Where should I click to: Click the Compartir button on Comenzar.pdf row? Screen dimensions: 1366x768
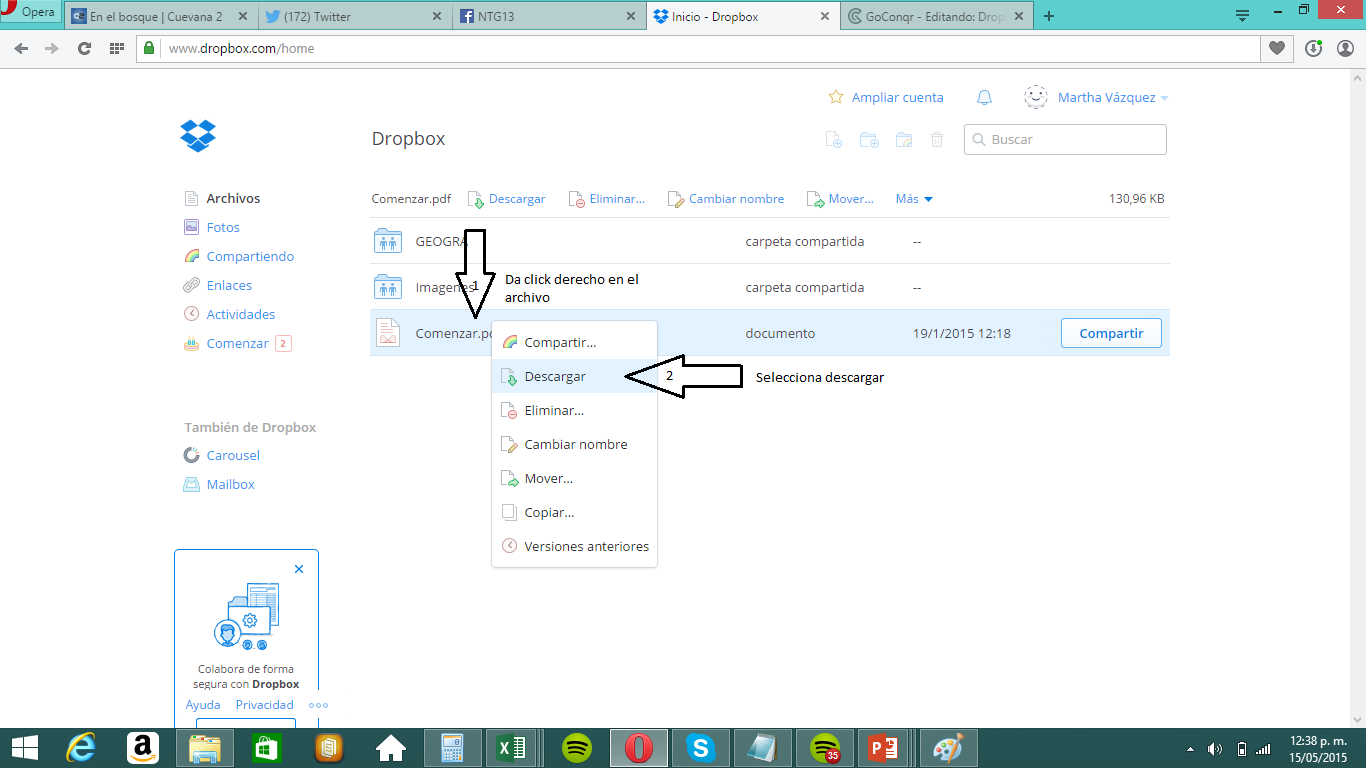click(x=1110, y=333)
